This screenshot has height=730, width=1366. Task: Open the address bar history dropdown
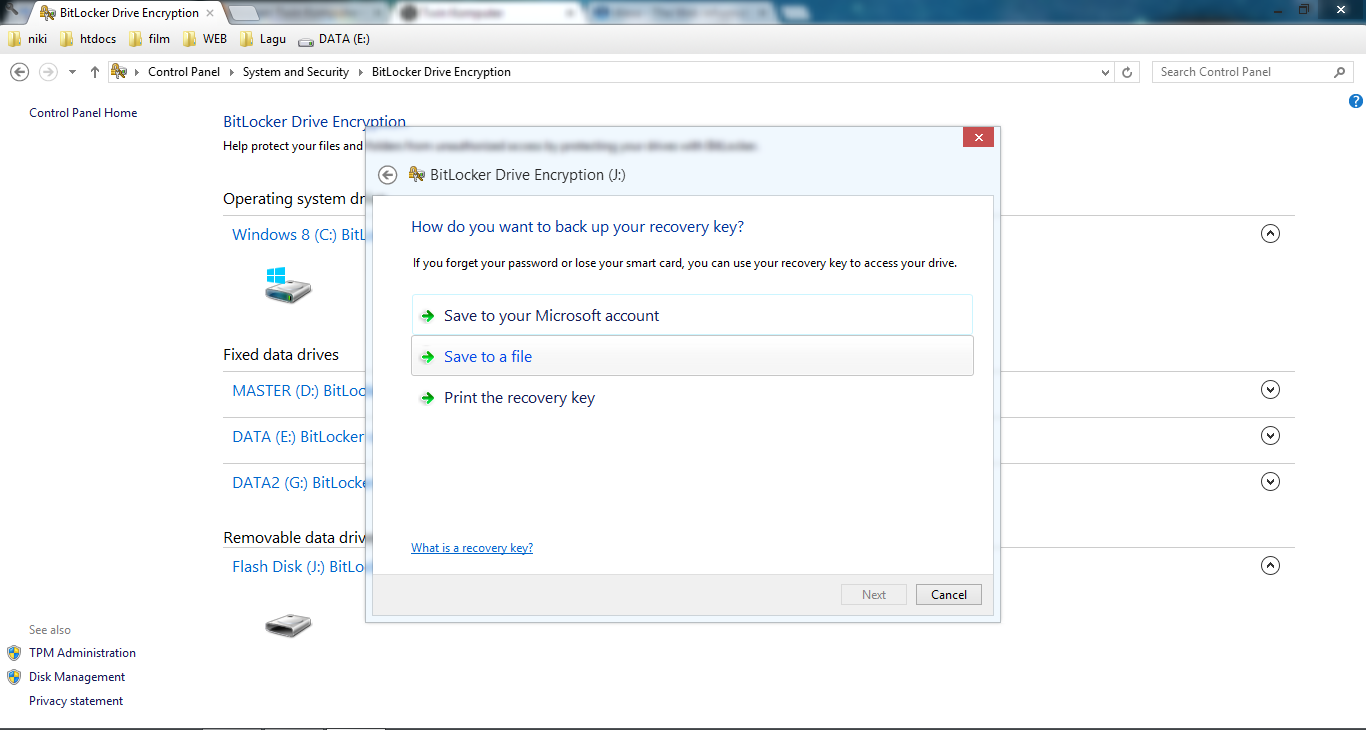click(1105, 72)
